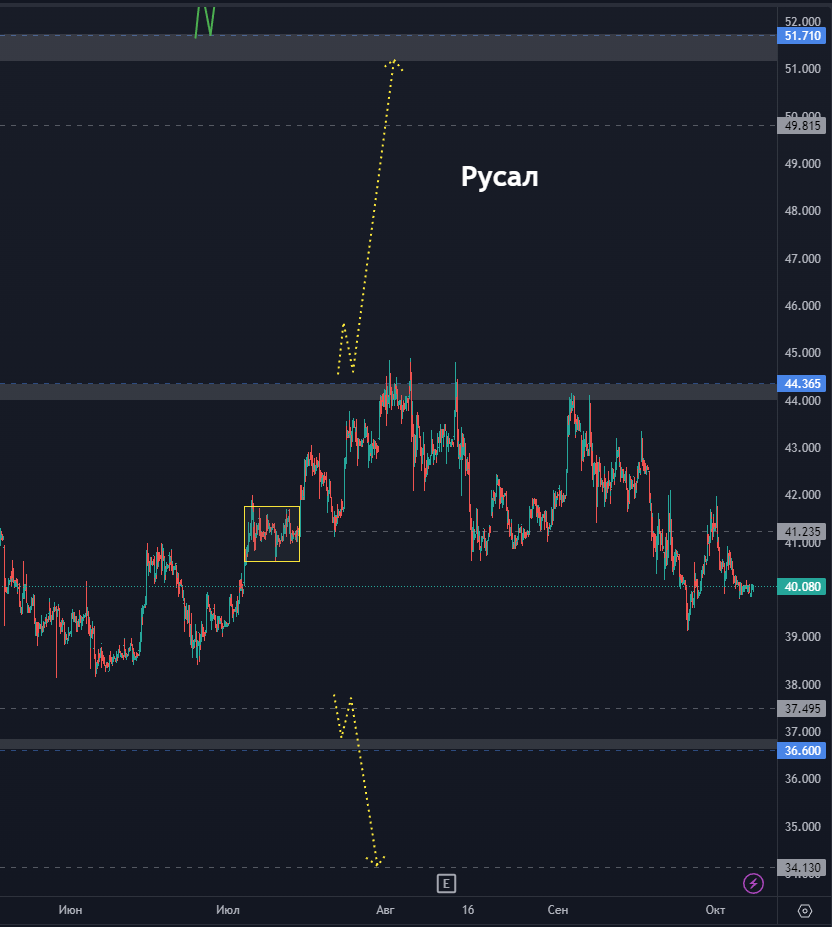Click the 36.000 price scale tick
Viewport: 832px width, 927px height.
802,779
